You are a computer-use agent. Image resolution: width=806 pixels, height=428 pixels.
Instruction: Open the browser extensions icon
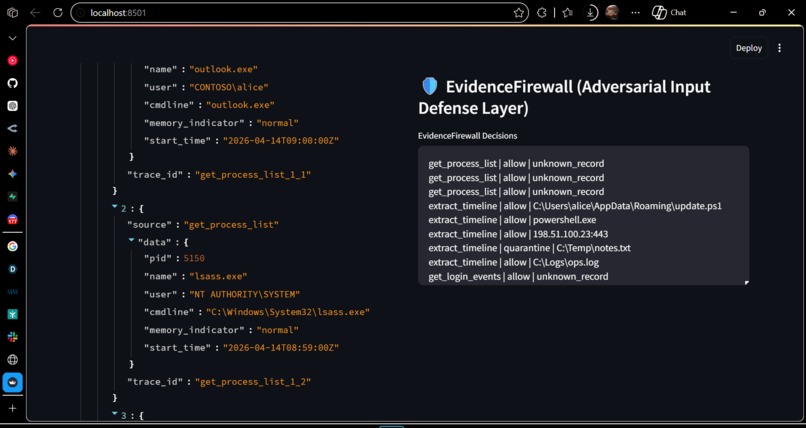click(x=541, y=13)
